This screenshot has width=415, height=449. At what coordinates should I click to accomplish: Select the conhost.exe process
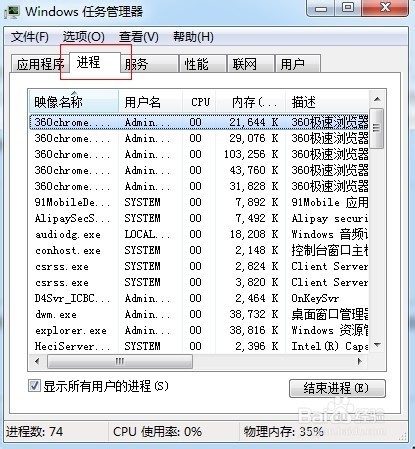tap(199, 250)
